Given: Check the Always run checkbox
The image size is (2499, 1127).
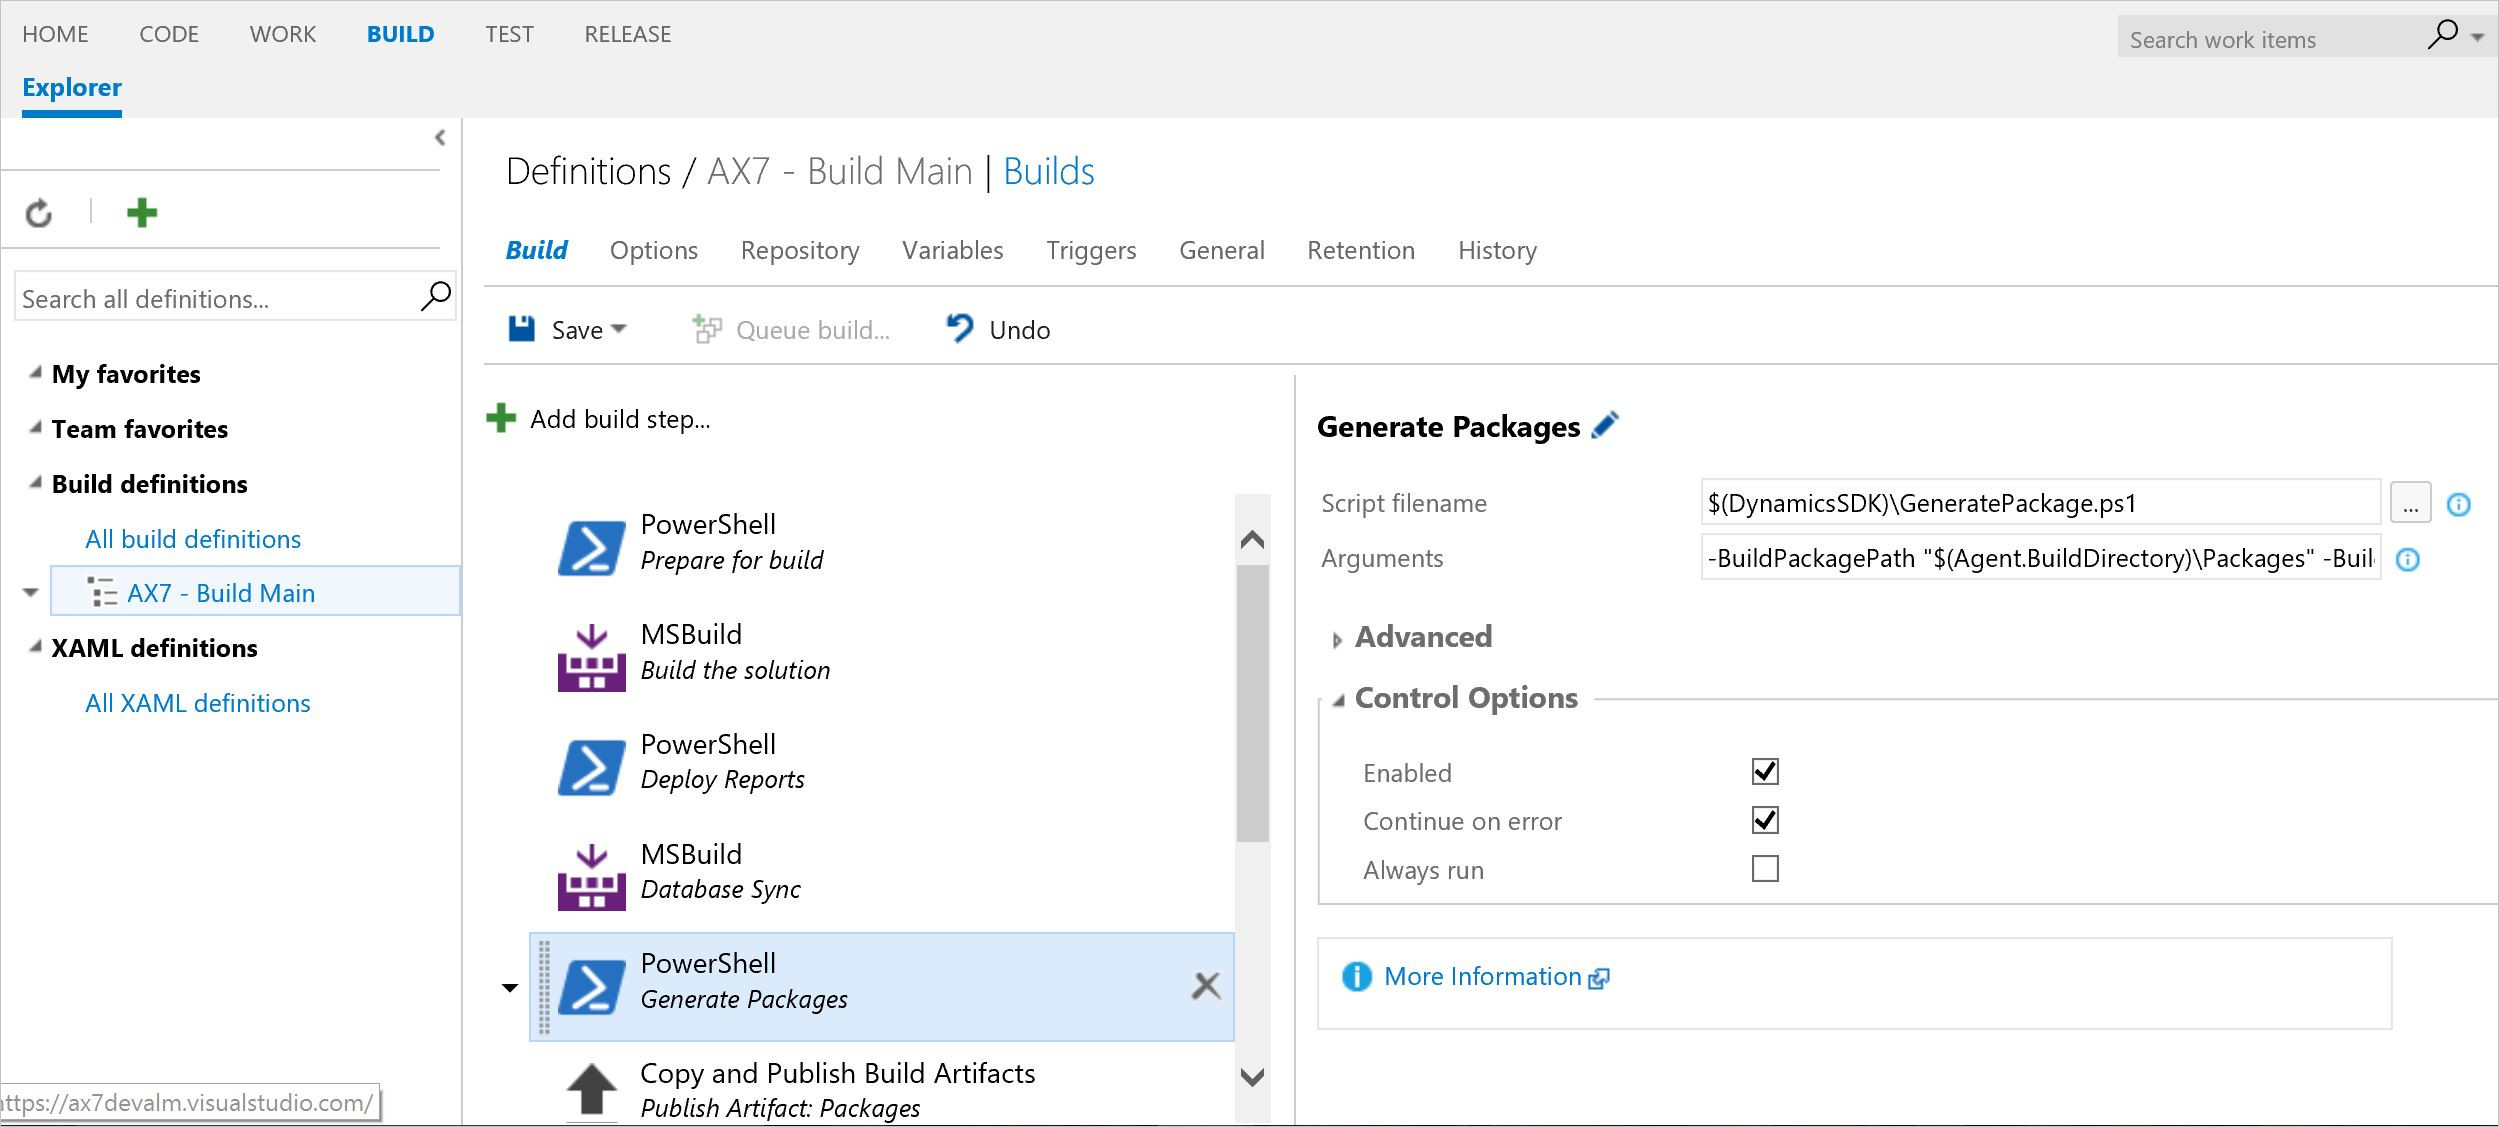Looking at the screenshot, I should [1765, 869].
